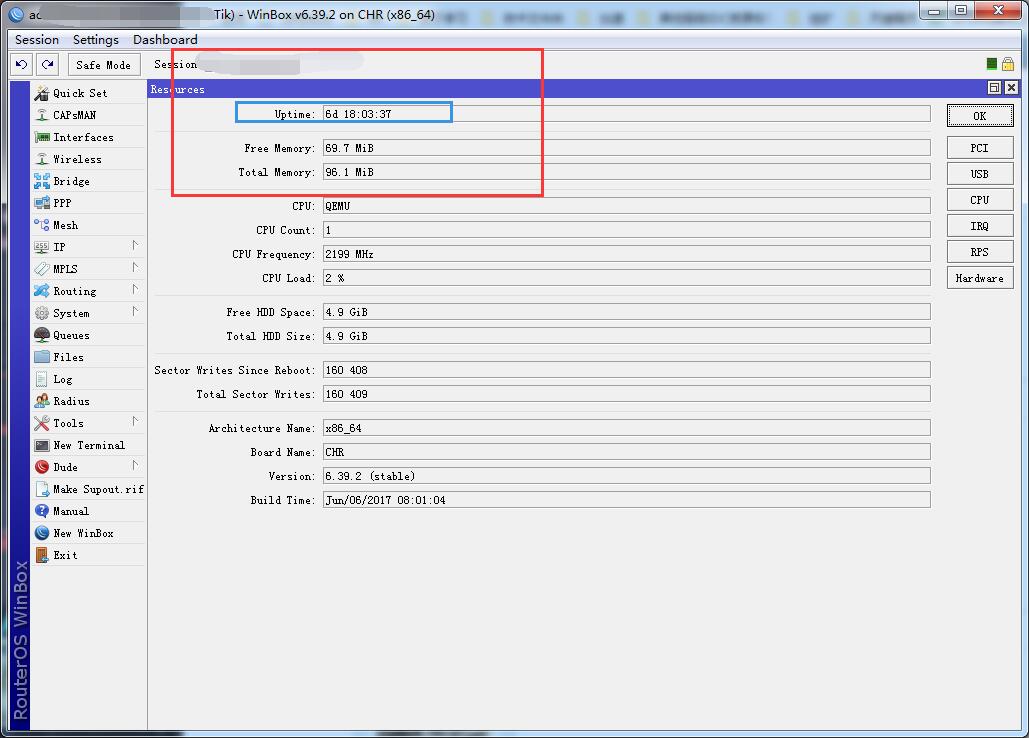Toggle Safe Mode
This screenshot has height=738, width=1029.
[x=104, y=64]
